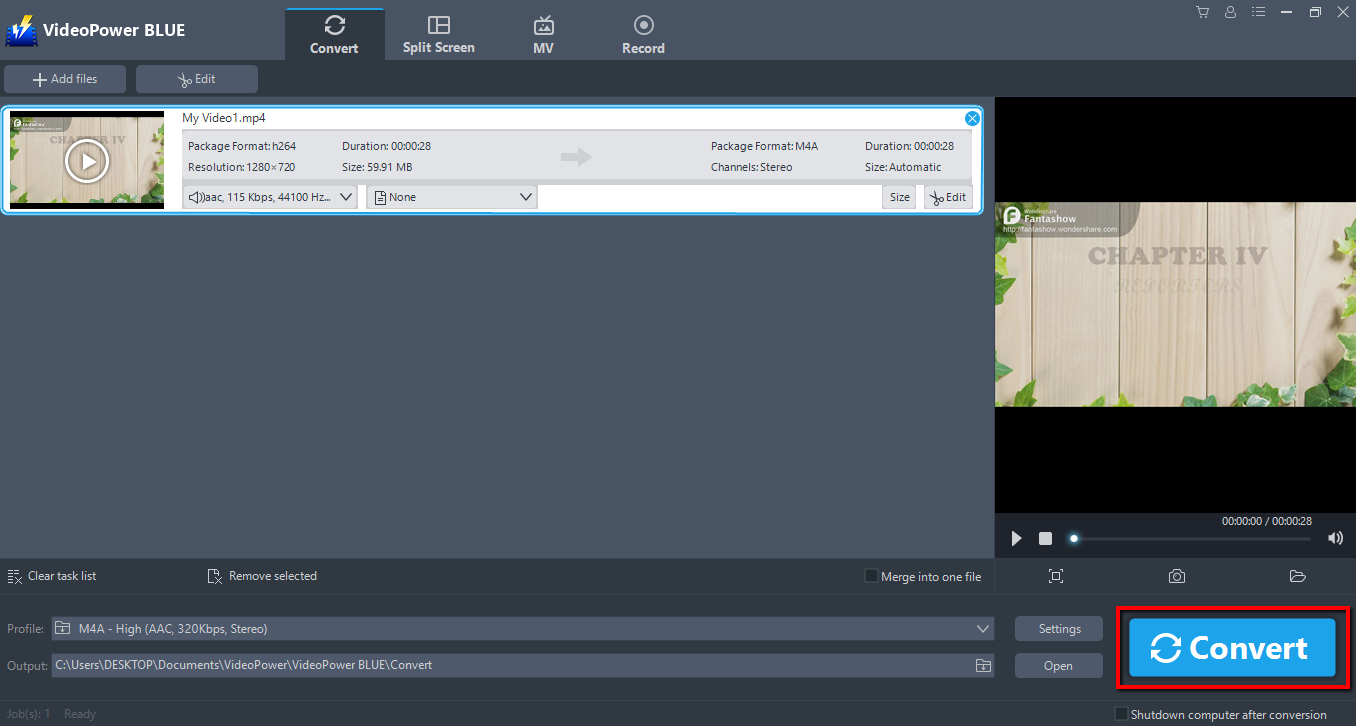Stop the preview playback

[x=1045, y=538]
